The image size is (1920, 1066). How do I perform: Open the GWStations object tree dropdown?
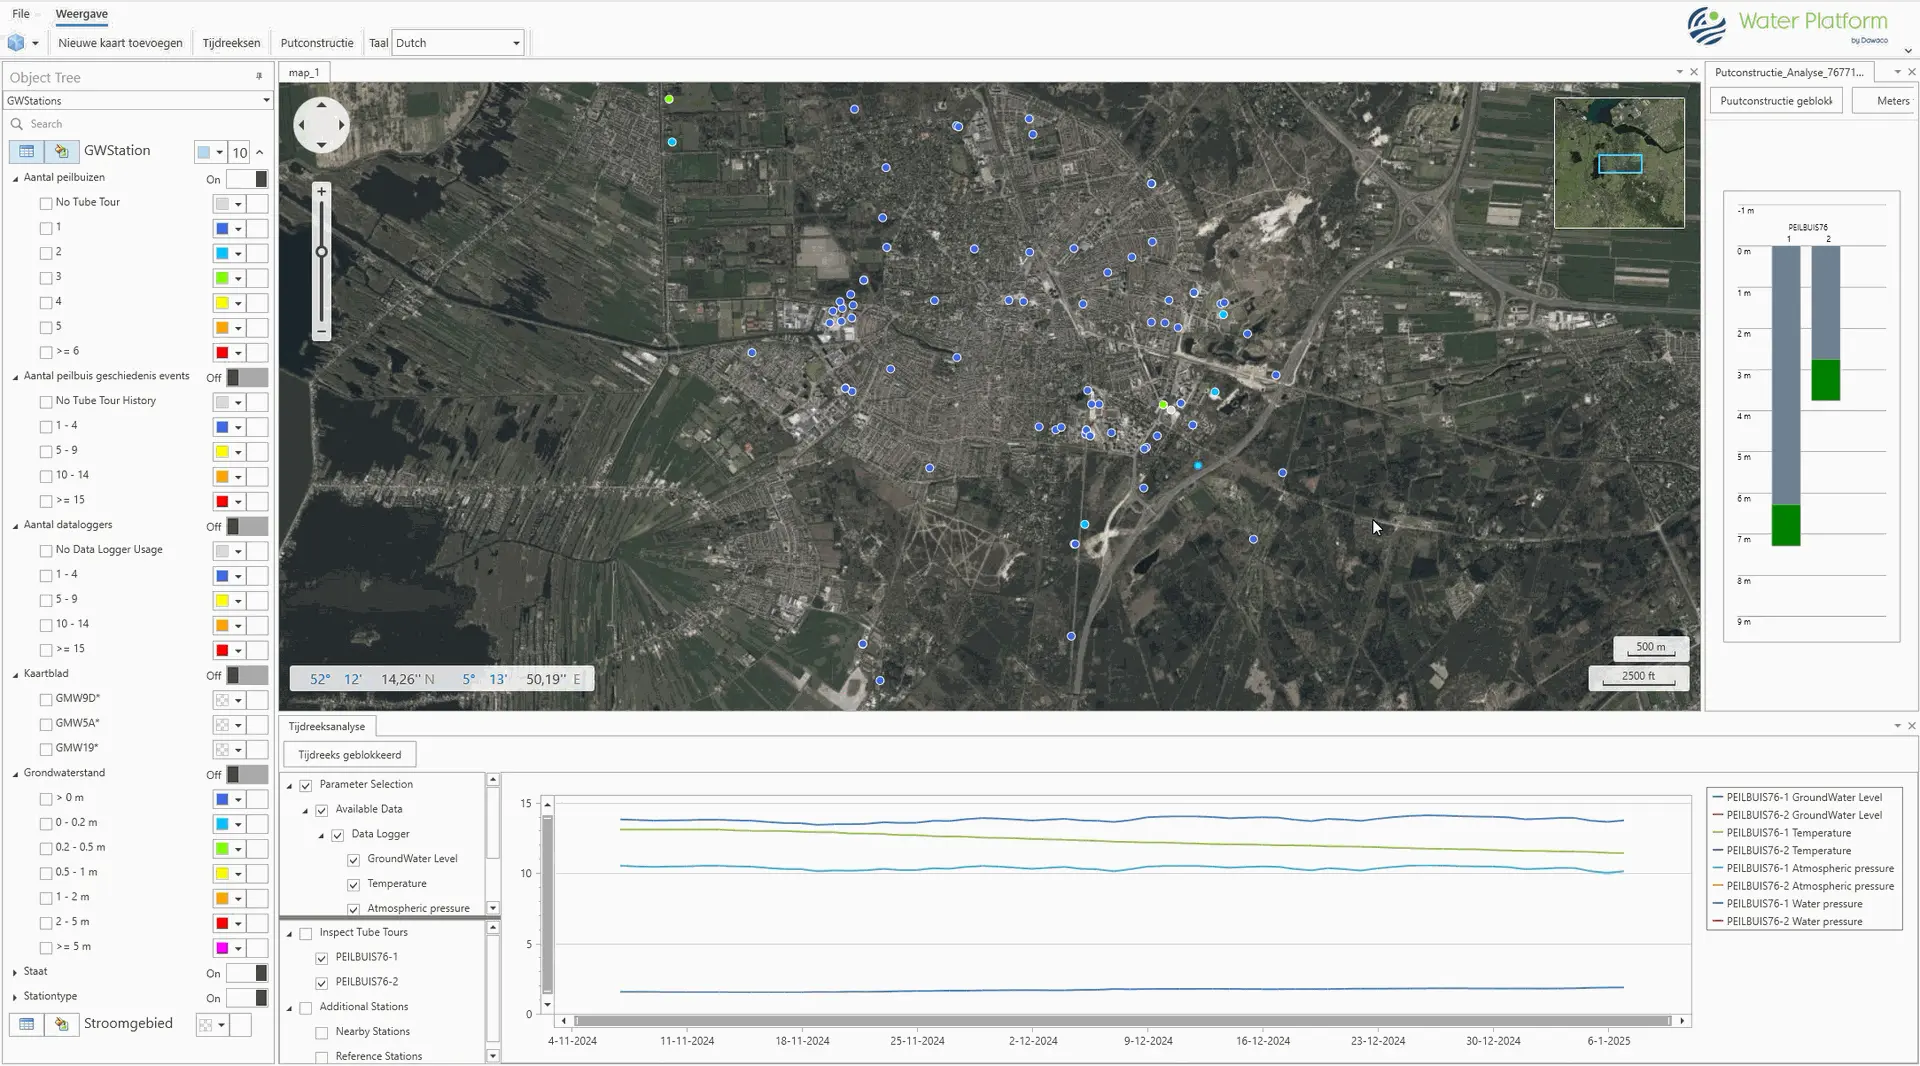[x=266, y=100]
